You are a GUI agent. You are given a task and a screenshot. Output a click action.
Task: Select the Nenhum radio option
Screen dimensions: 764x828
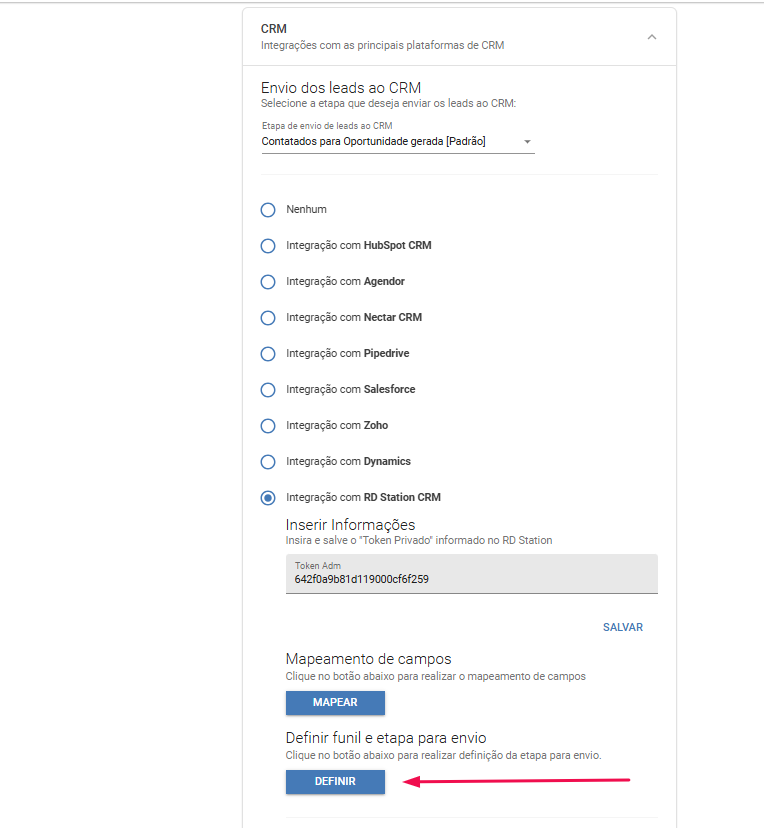coord(268,210)
